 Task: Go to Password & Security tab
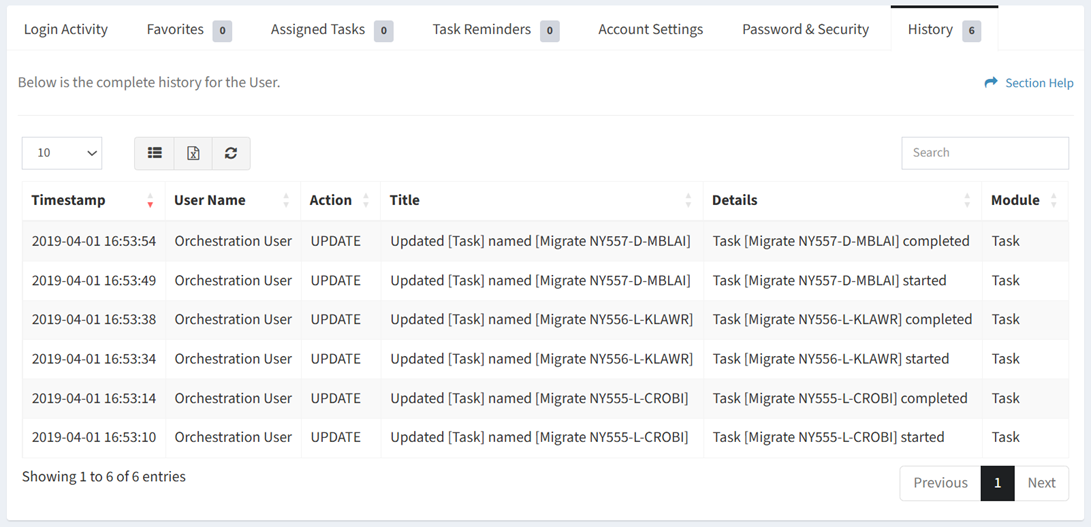point(806,29)
